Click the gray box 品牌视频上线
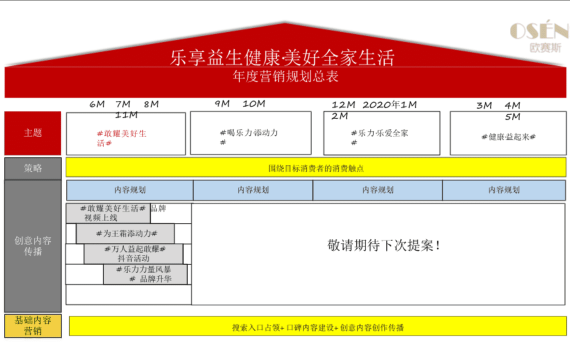This screenshot has width=570, height=360. (108, 213)
